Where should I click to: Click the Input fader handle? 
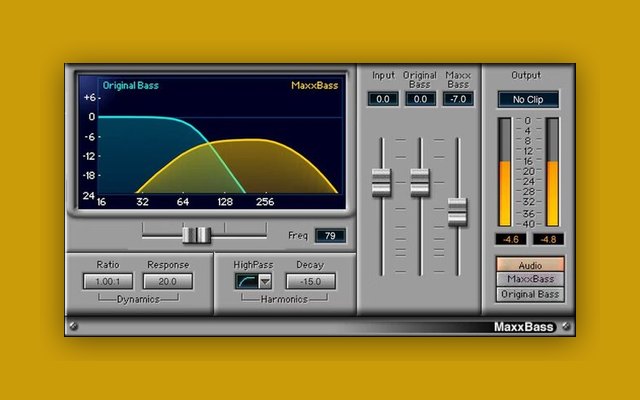tap(382, 182)
